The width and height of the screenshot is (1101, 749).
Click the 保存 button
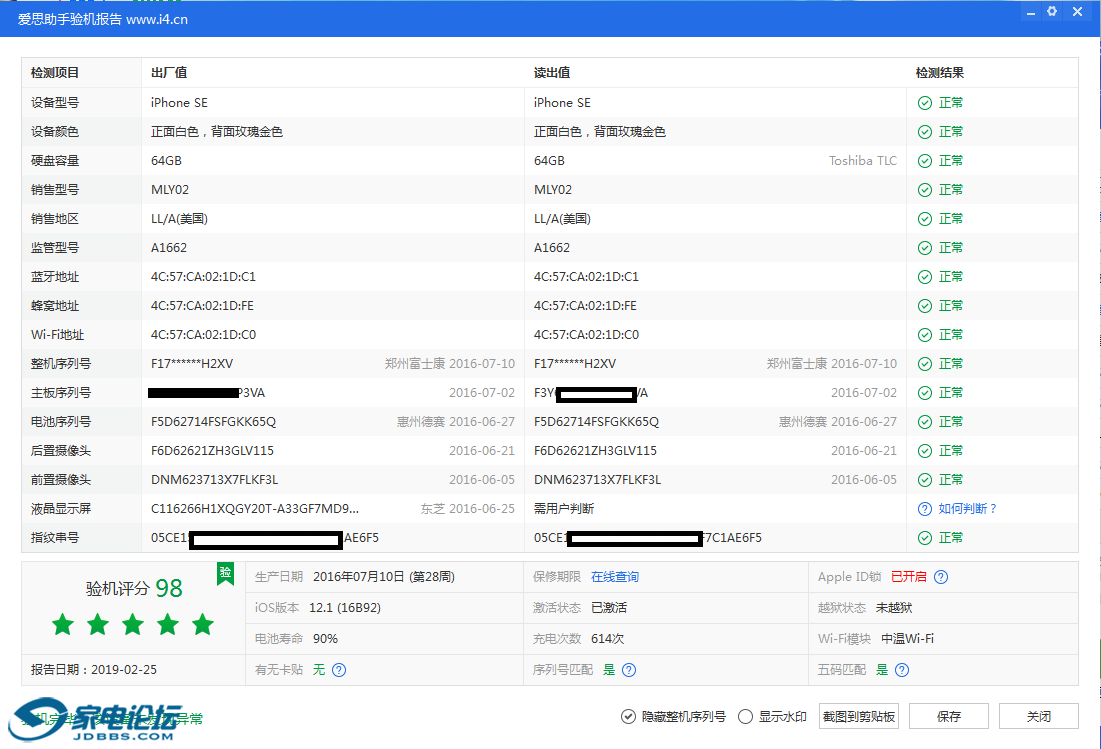point(949,717)
